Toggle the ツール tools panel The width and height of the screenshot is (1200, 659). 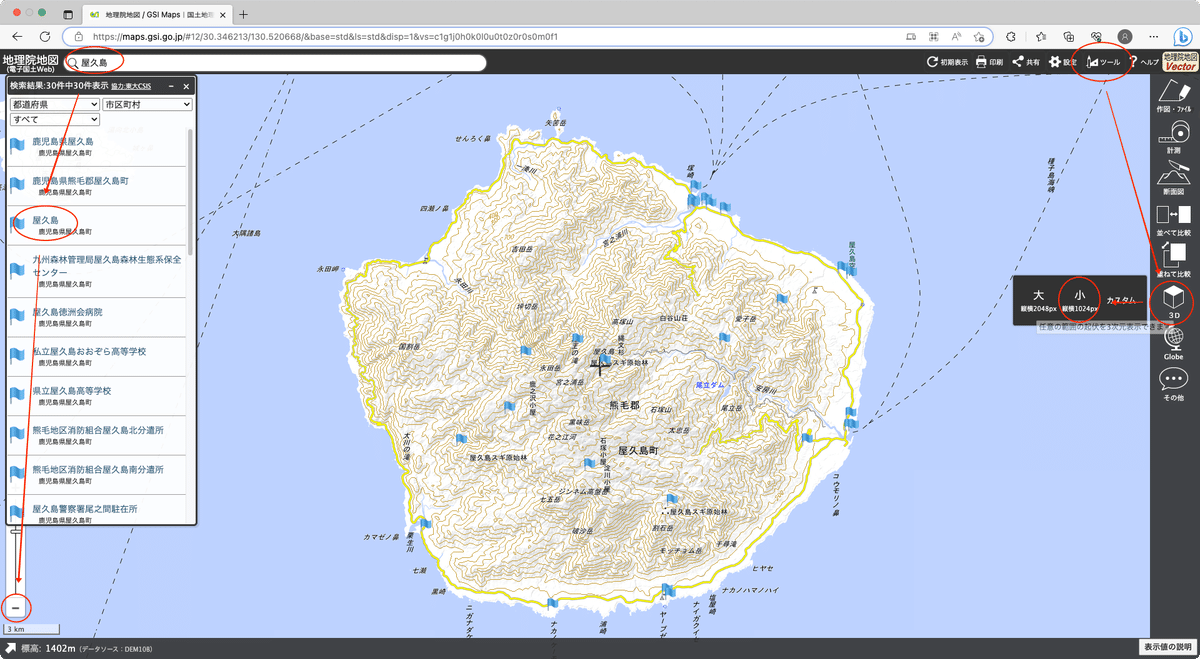tap(1102, 62)
